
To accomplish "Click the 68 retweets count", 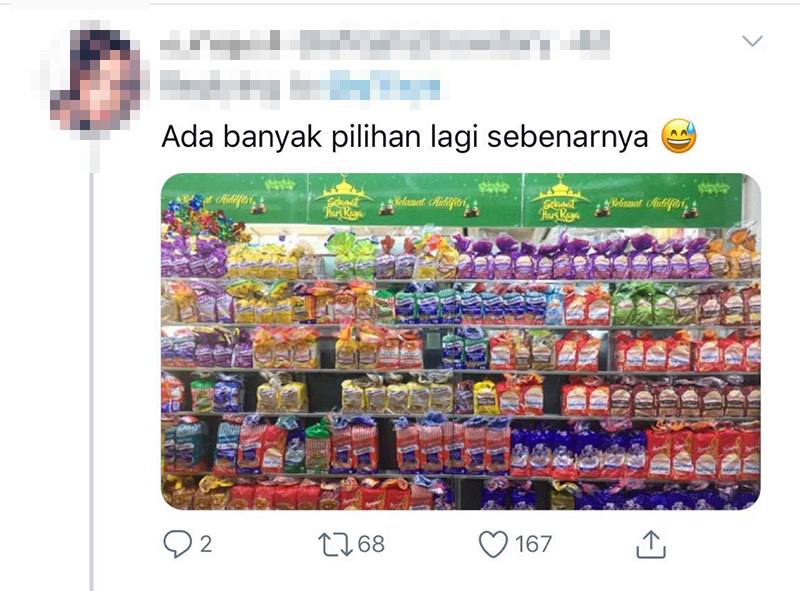I will tap(371, 545).
